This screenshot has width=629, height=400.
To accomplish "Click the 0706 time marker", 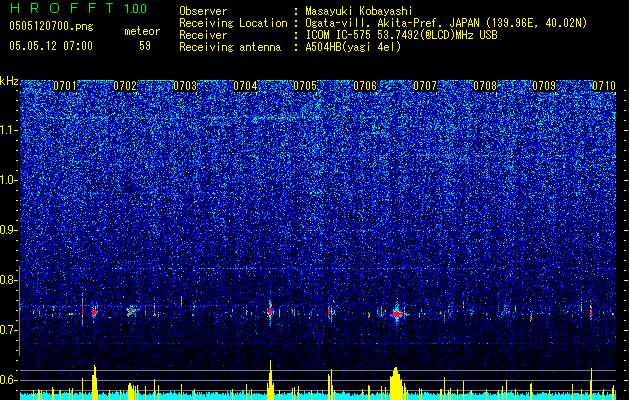I will coord(365,86).
